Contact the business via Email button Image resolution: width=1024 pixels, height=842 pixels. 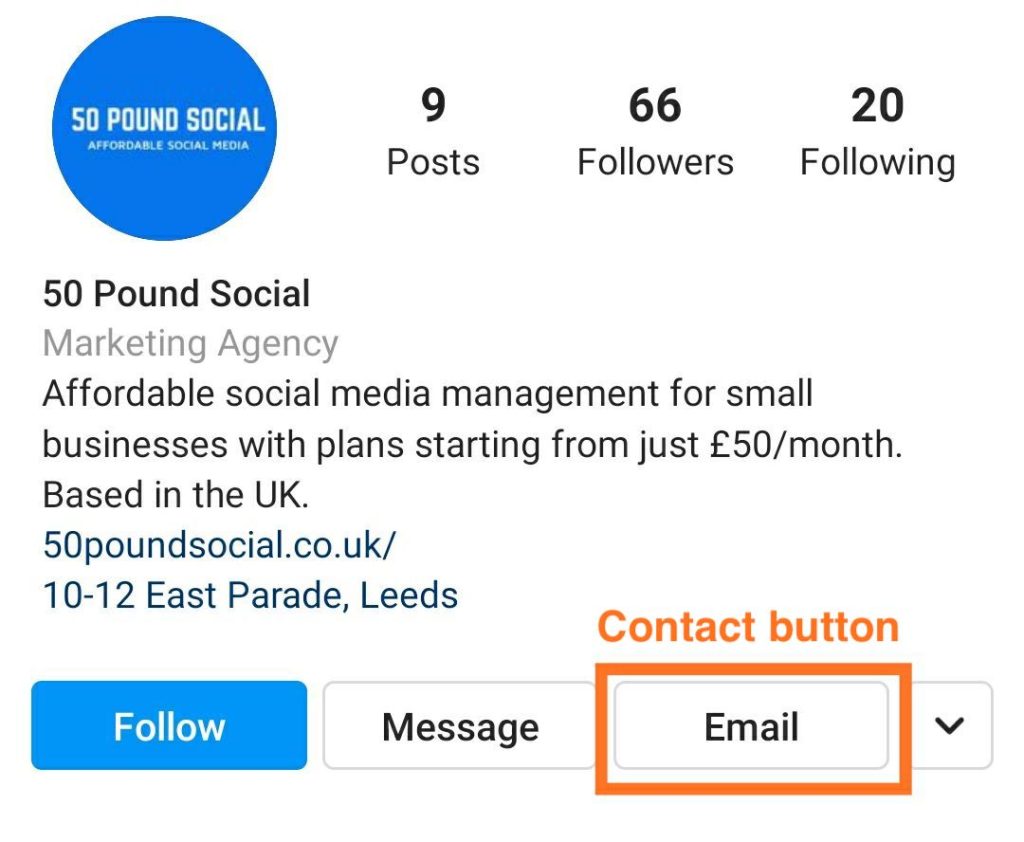click(751, 727)
